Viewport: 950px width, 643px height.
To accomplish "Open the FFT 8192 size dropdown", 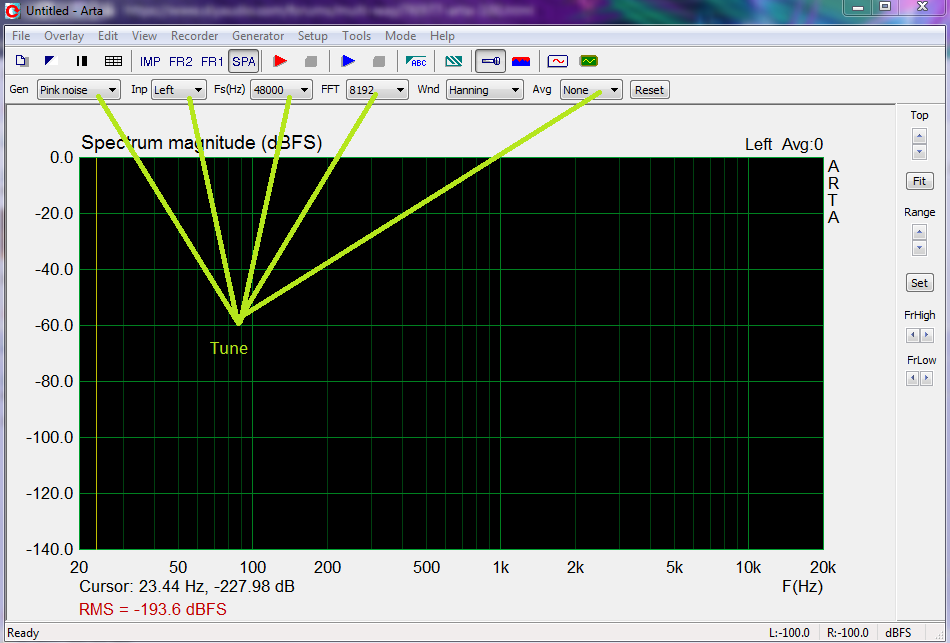I will tap(377, 90).
